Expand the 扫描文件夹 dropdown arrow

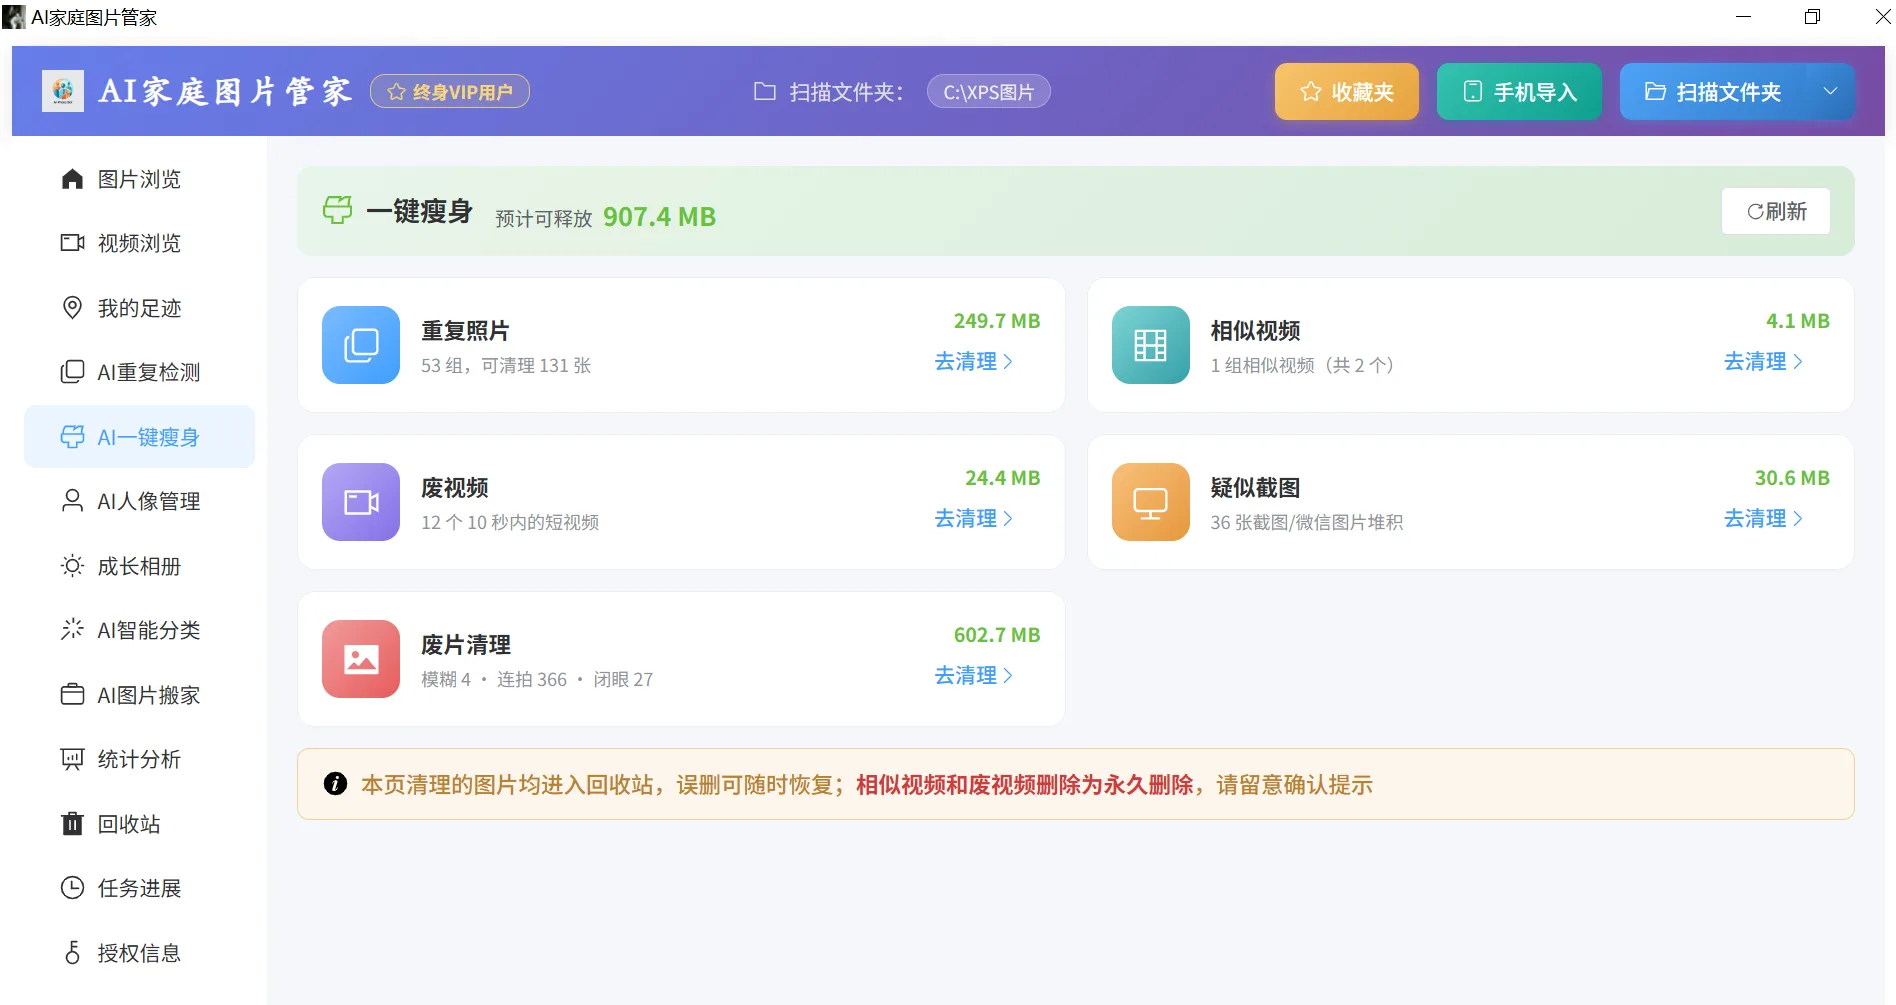point(1830,91)
